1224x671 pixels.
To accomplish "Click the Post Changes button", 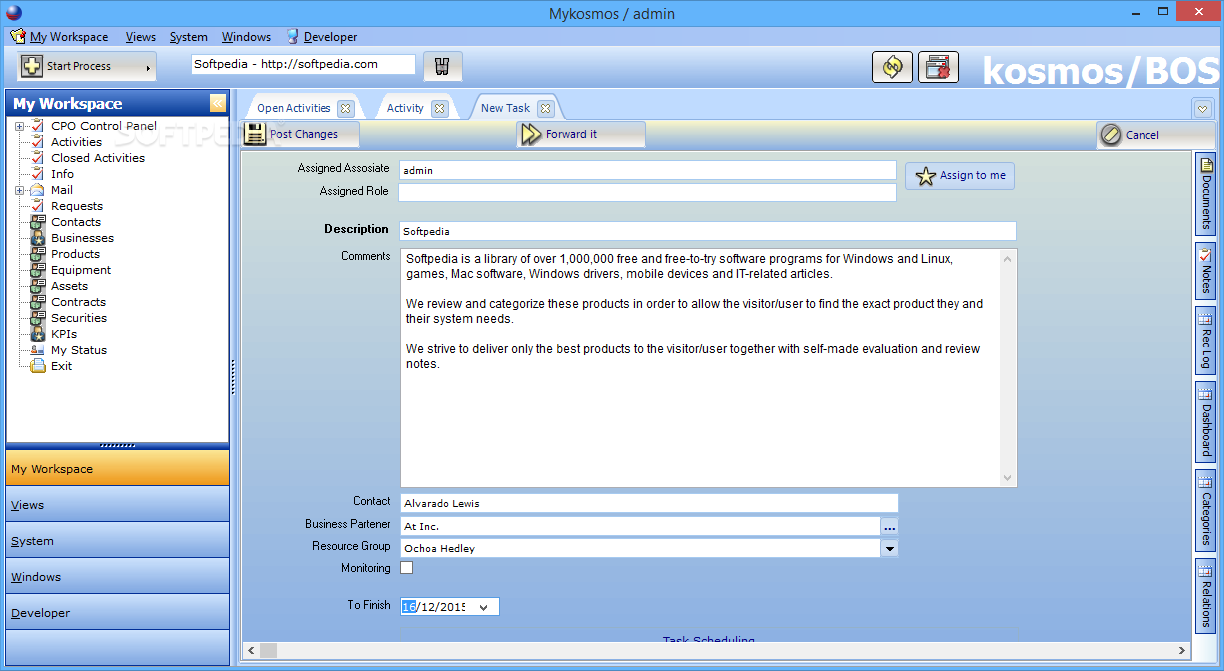I will click(x=300, y=134).
